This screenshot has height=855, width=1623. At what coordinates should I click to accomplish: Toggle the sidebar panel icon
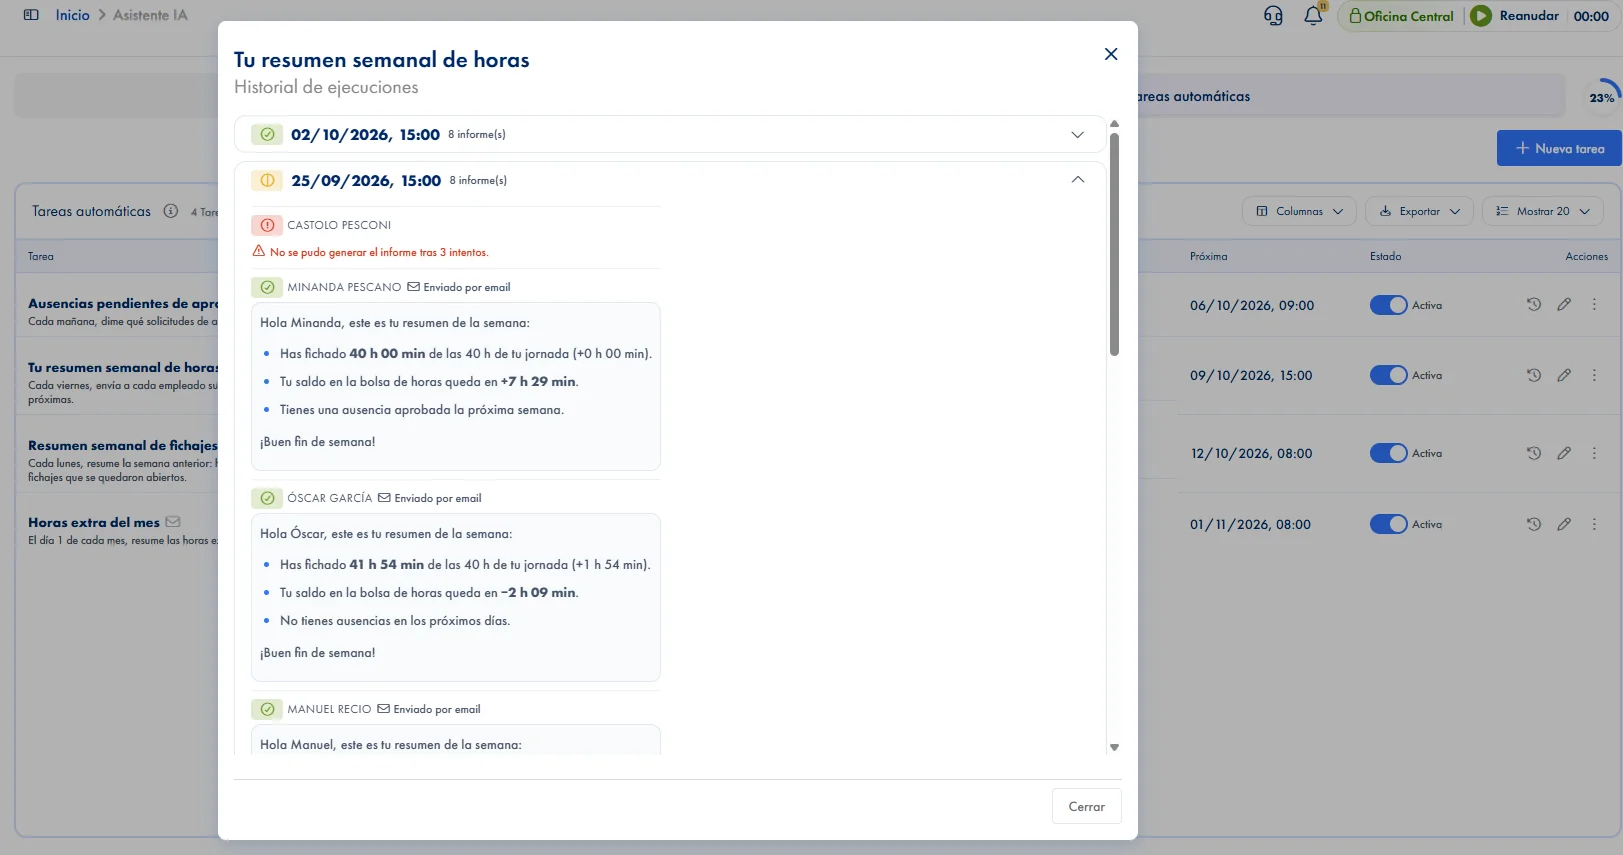tap(31, 15)
